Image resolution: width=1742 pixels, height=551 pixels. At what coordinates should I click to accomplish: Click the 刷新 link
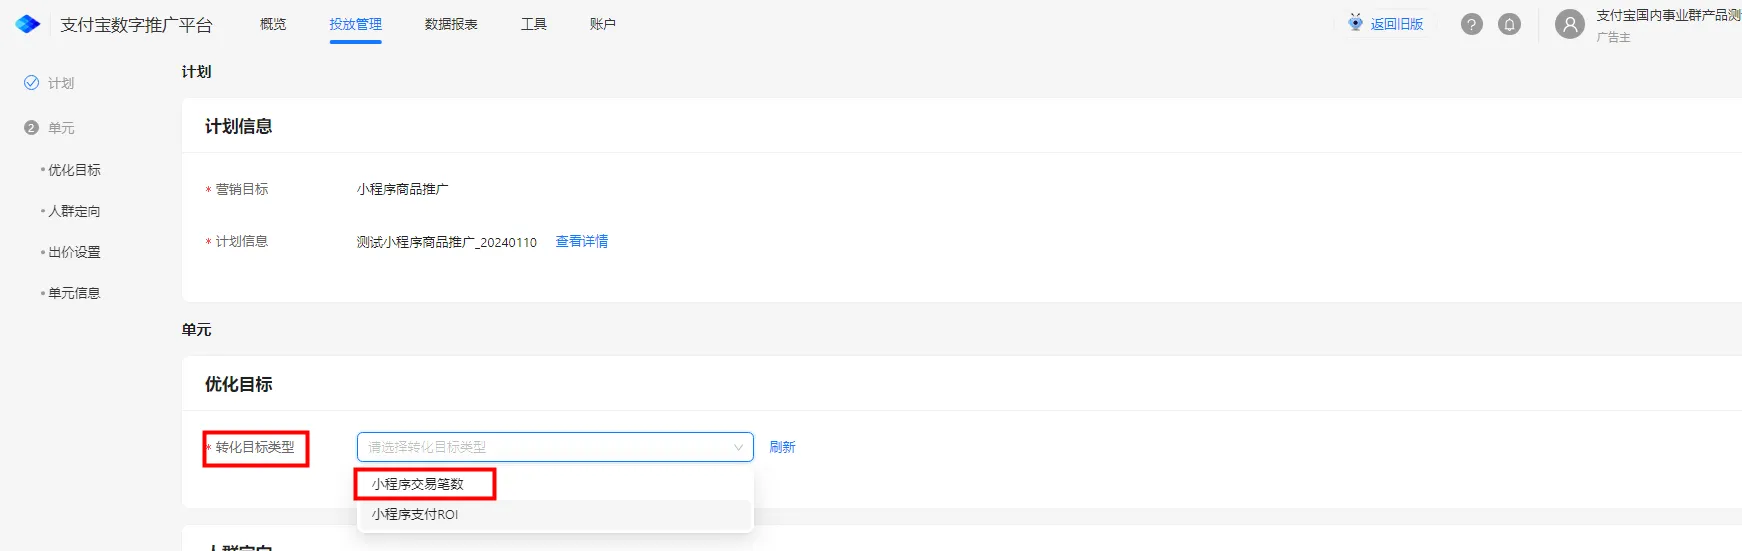pos(783,447)
